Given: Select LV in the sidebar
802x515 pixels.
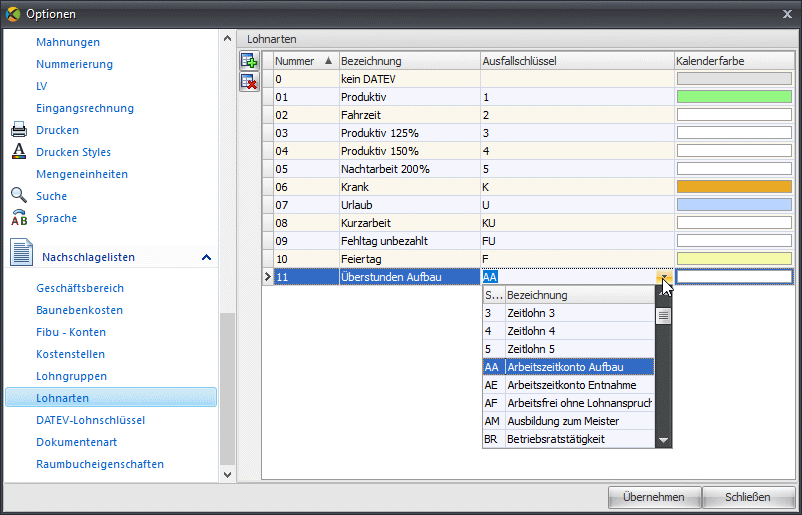Looking at the screenshot, I should 41,86.
